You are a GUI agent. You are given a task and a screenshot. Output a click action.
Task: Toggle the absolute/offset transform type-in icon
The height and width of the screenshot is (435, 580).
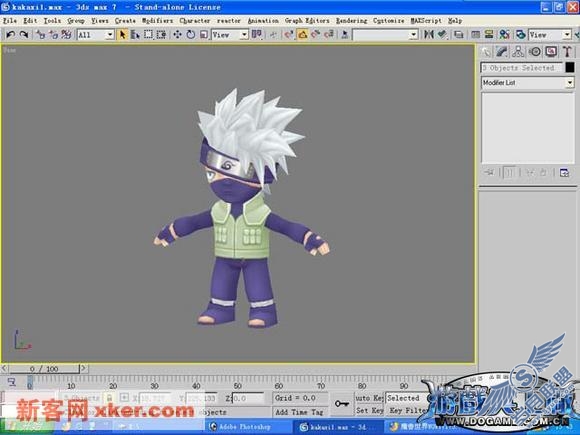tap(125, 398)
